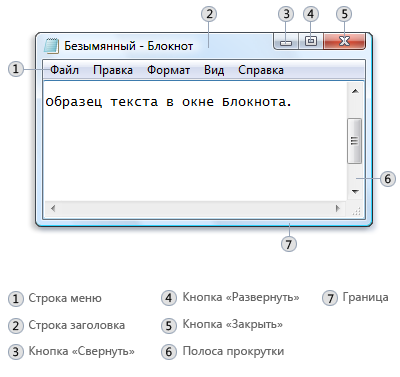Click the vertical scrollbar thumb
Screen dimensions: 400x377
click(354, 141)
